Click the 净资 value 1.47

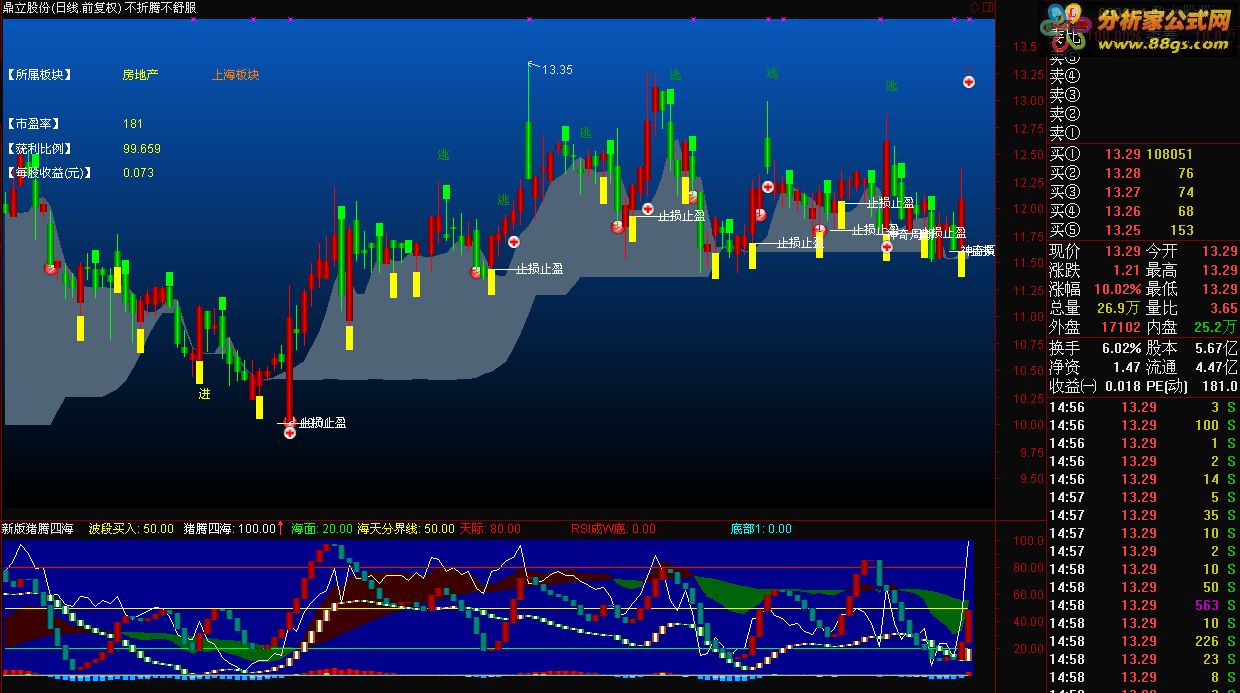[1127, 368]
